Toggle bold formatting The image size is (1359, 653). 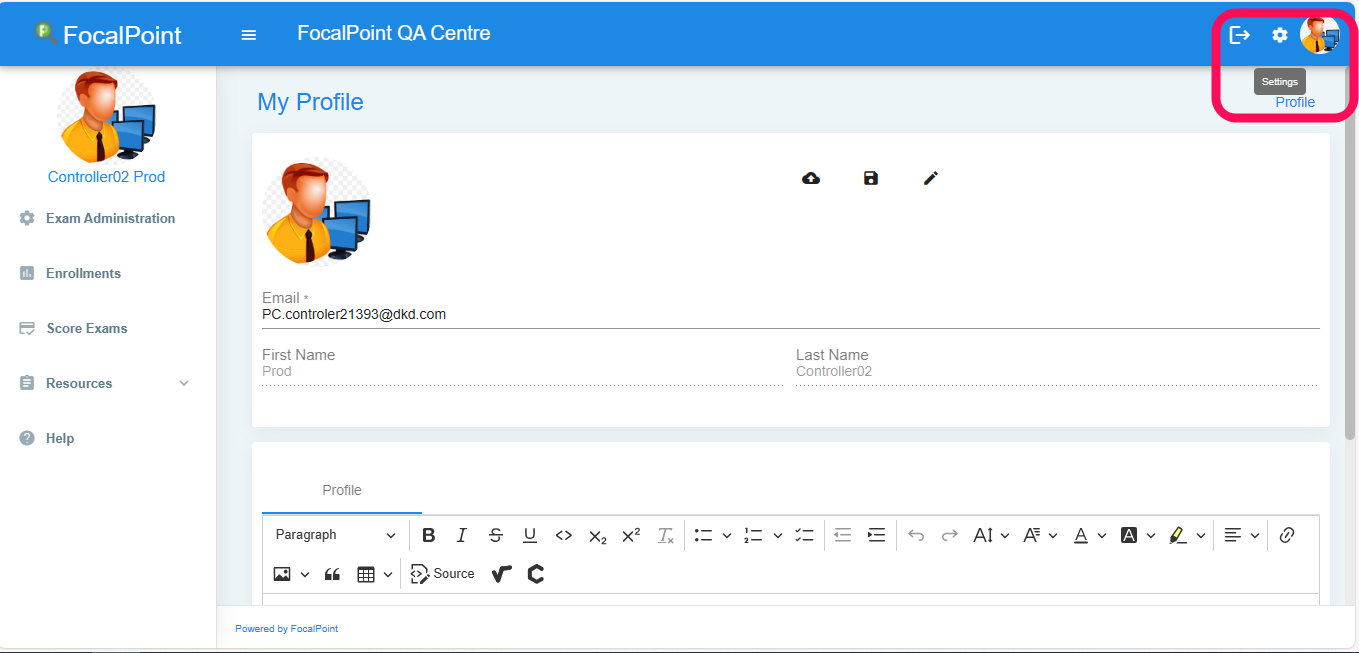point(429,535)
